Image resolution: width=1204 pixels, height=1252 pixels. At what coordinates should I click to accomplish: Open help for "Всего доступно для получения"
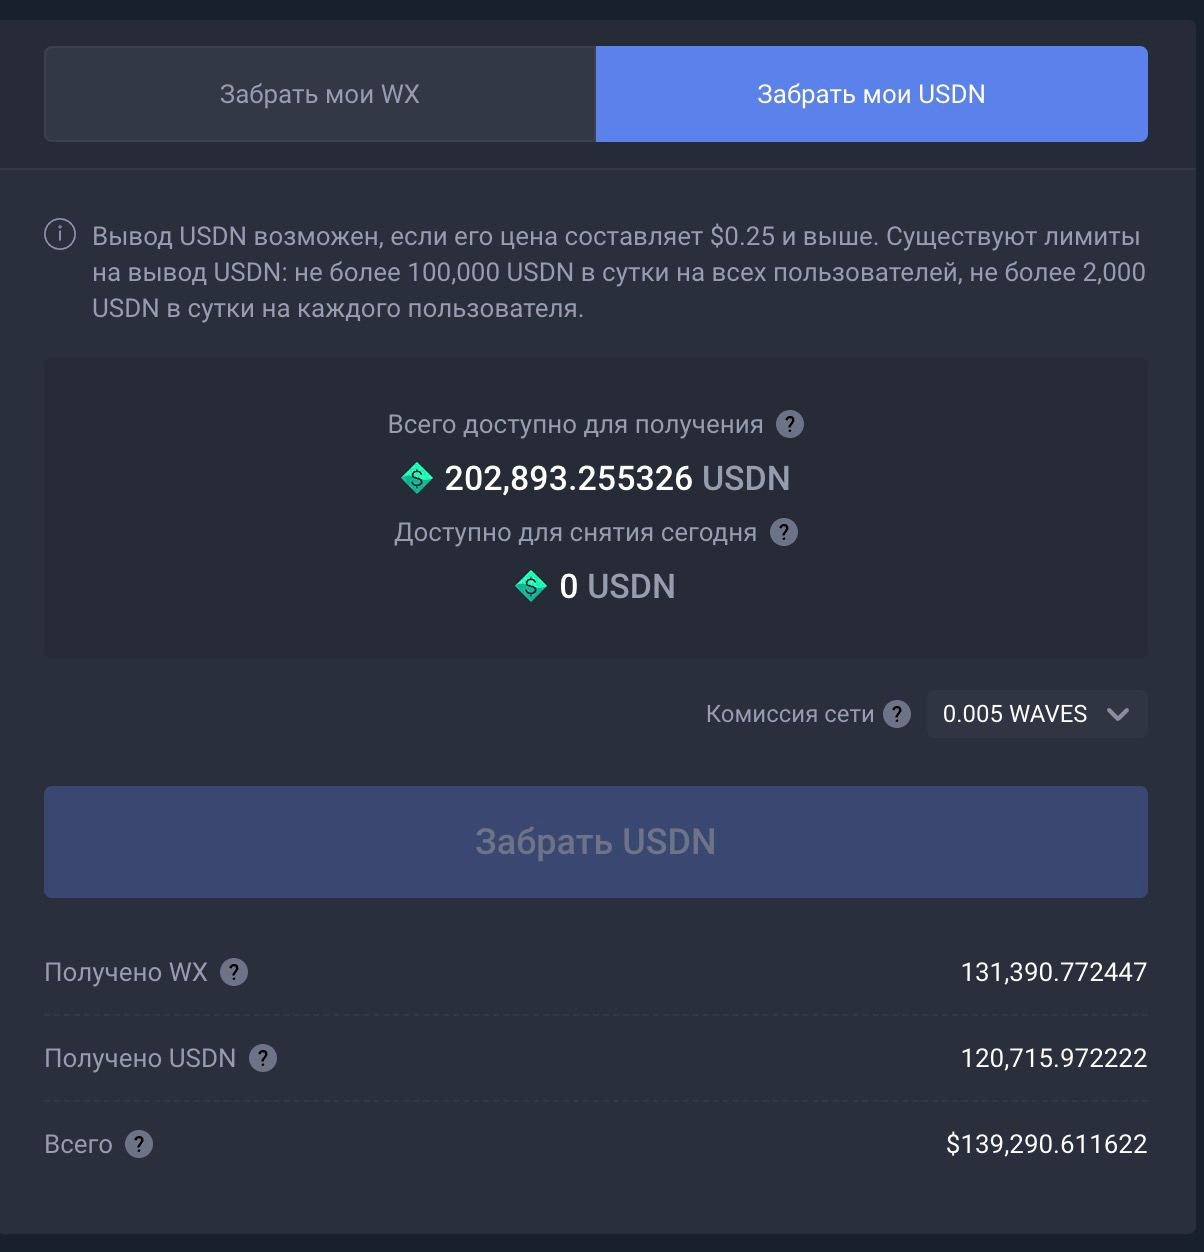(x=790, y=424)
